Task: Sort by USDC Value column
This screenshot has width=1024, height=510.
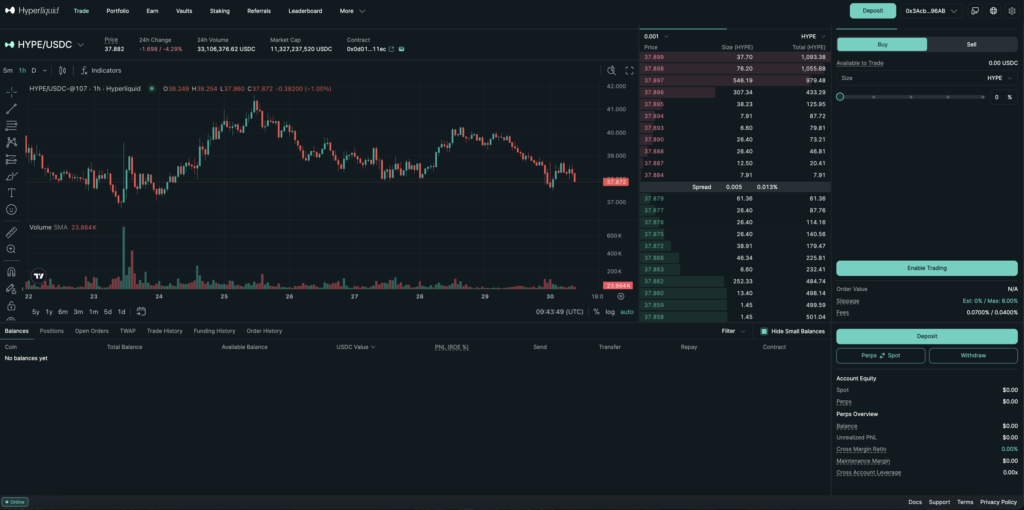Action: [x=356, y=347]
